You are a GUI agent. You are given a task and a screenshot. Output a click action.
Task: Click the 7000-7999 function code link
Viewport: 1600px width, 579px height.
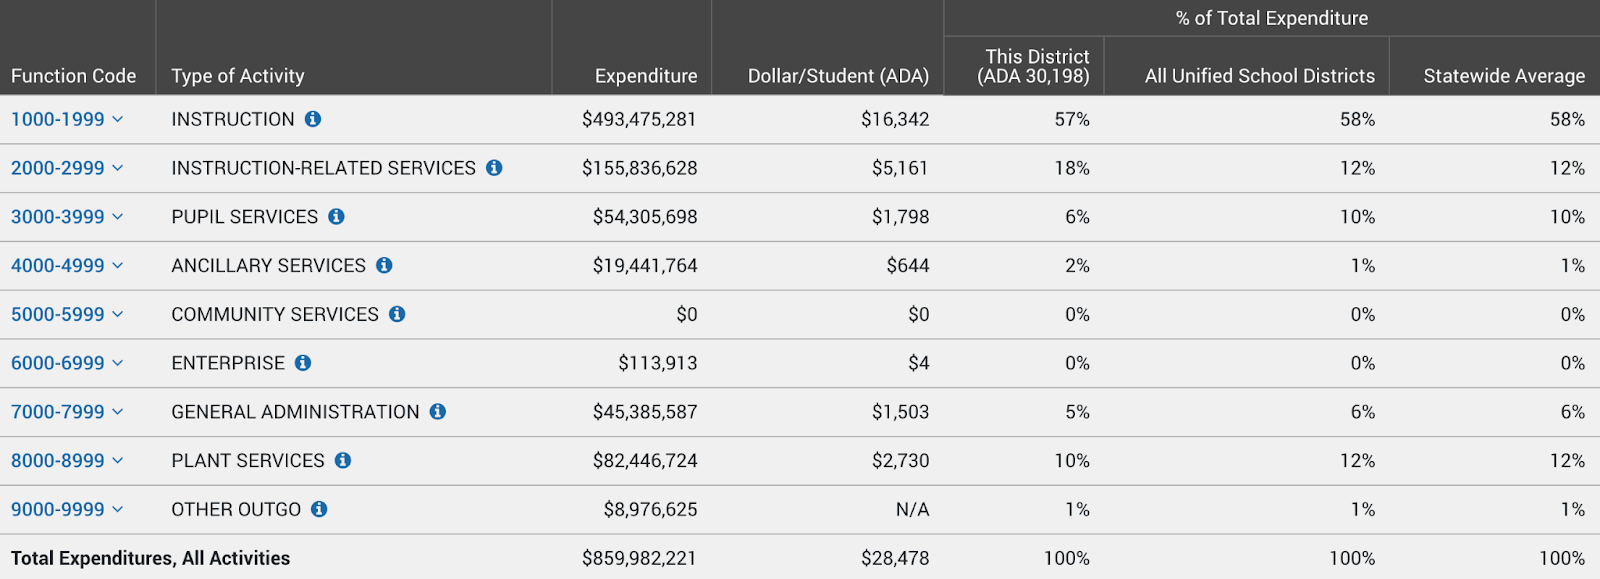67,412
